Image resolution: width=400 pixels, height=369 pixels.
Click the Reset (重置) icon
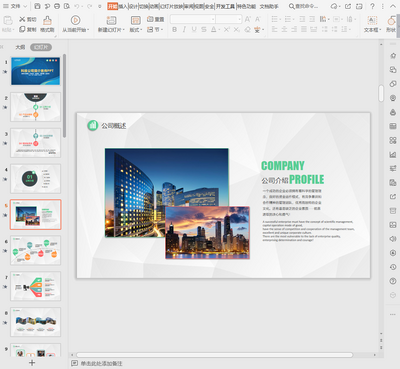tap(150, 19)
